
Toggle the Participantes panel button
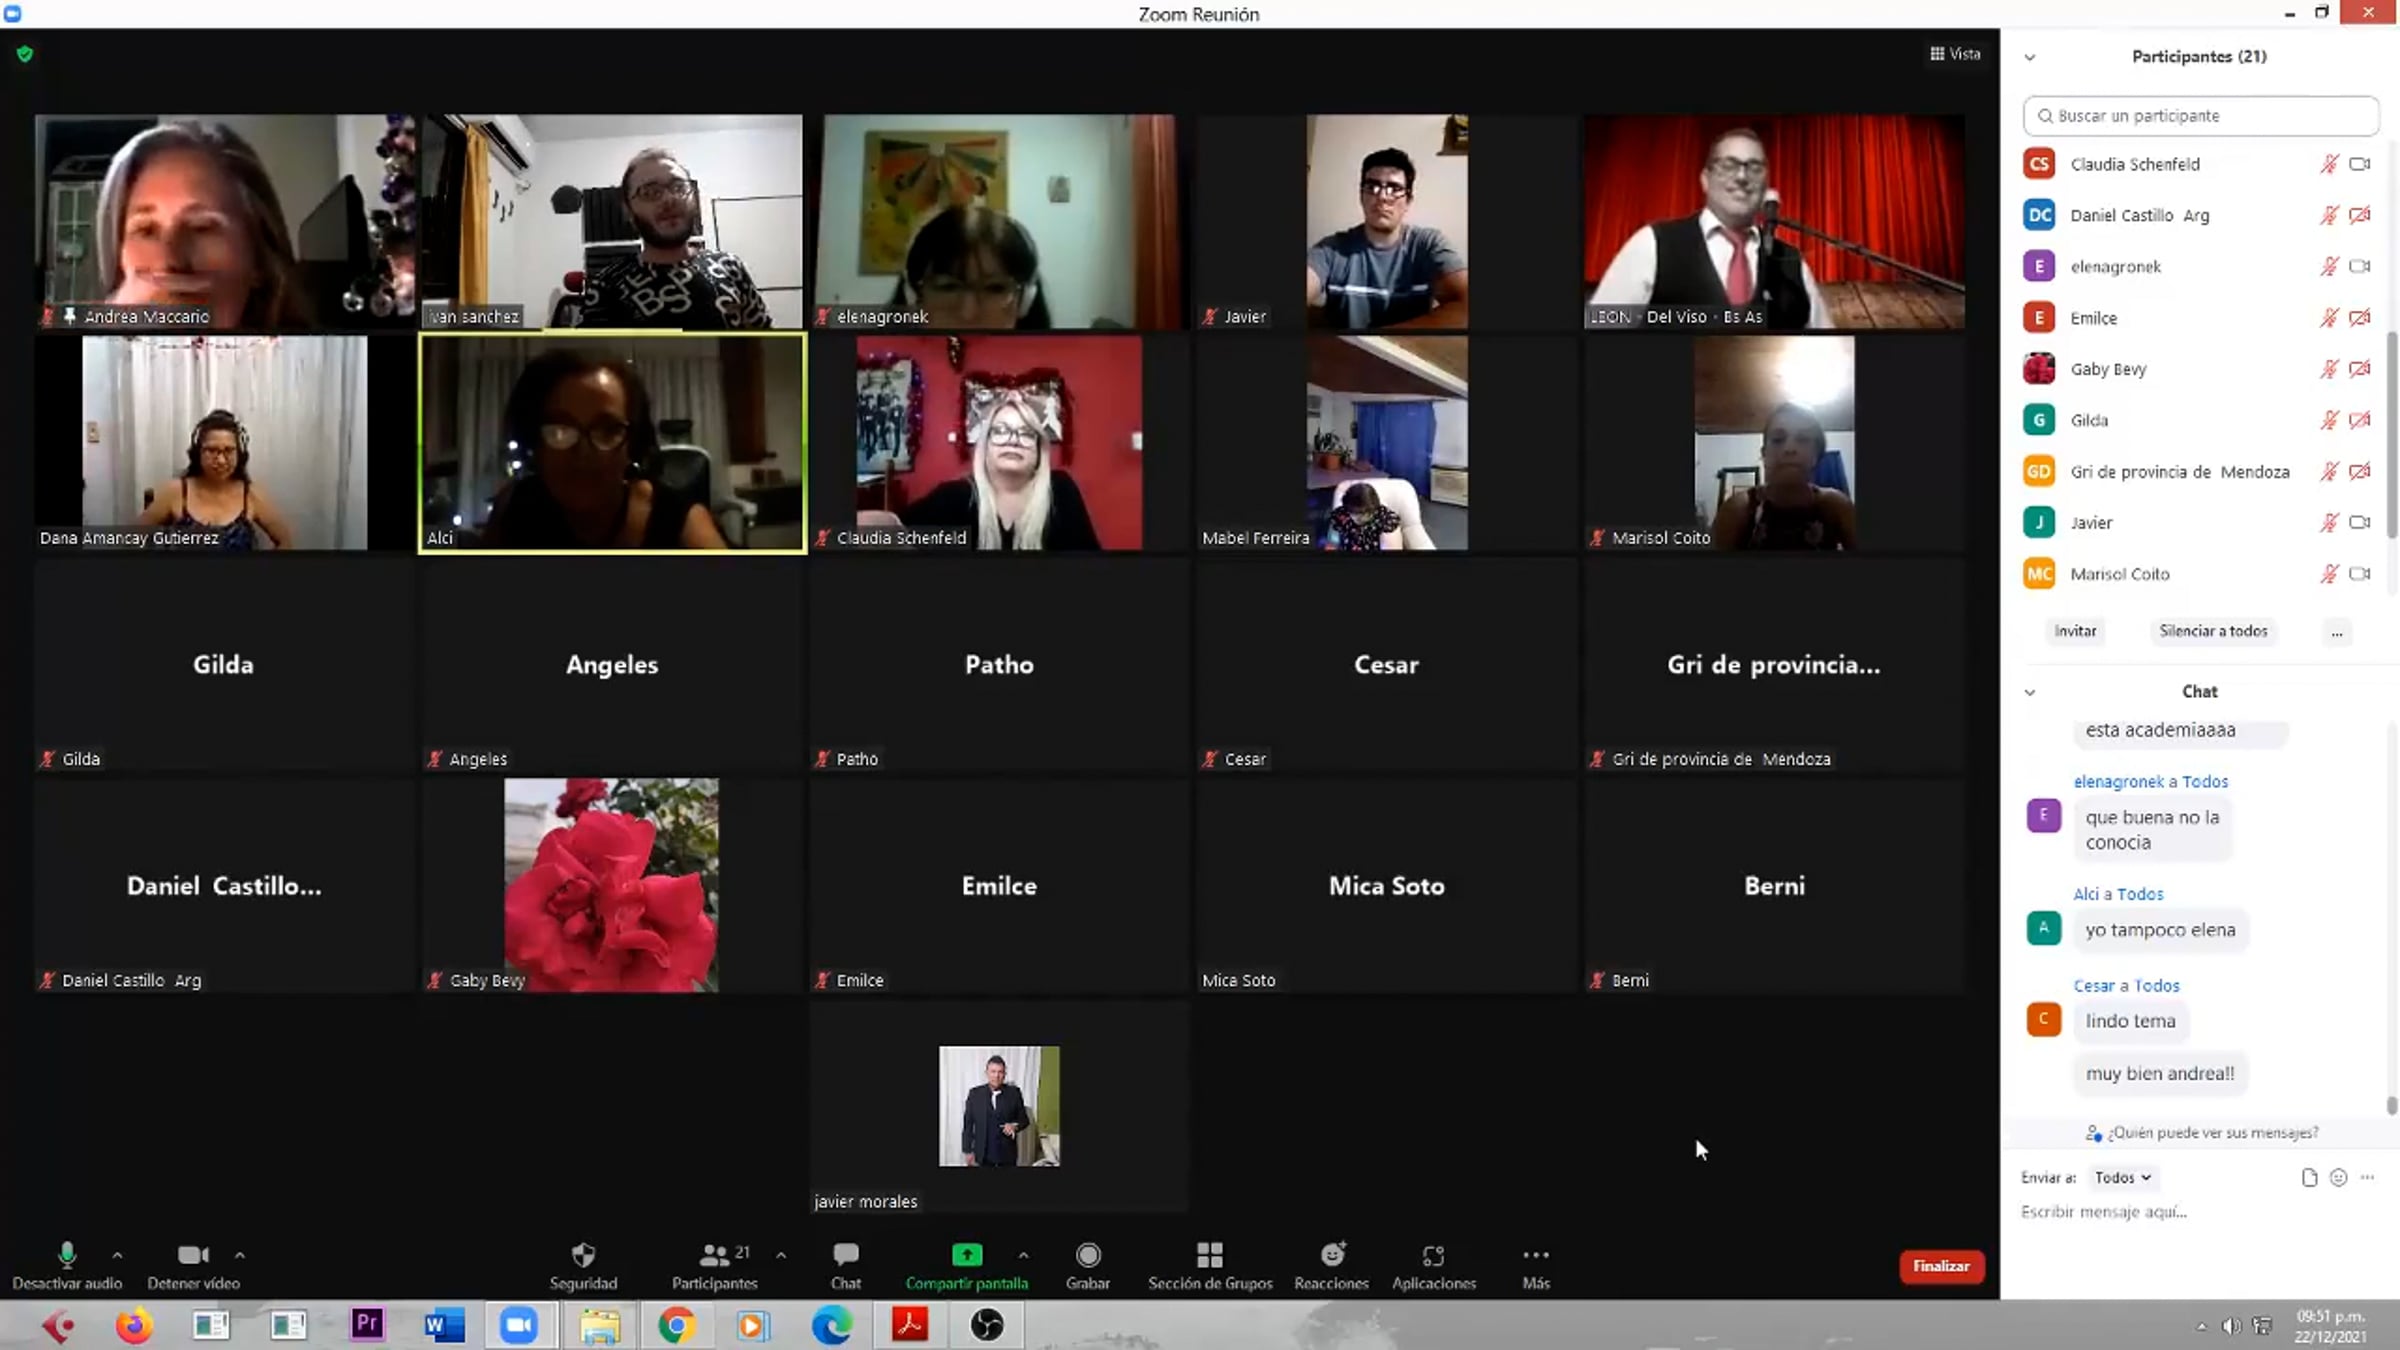pyautogui.click(x=714, y=1256)
